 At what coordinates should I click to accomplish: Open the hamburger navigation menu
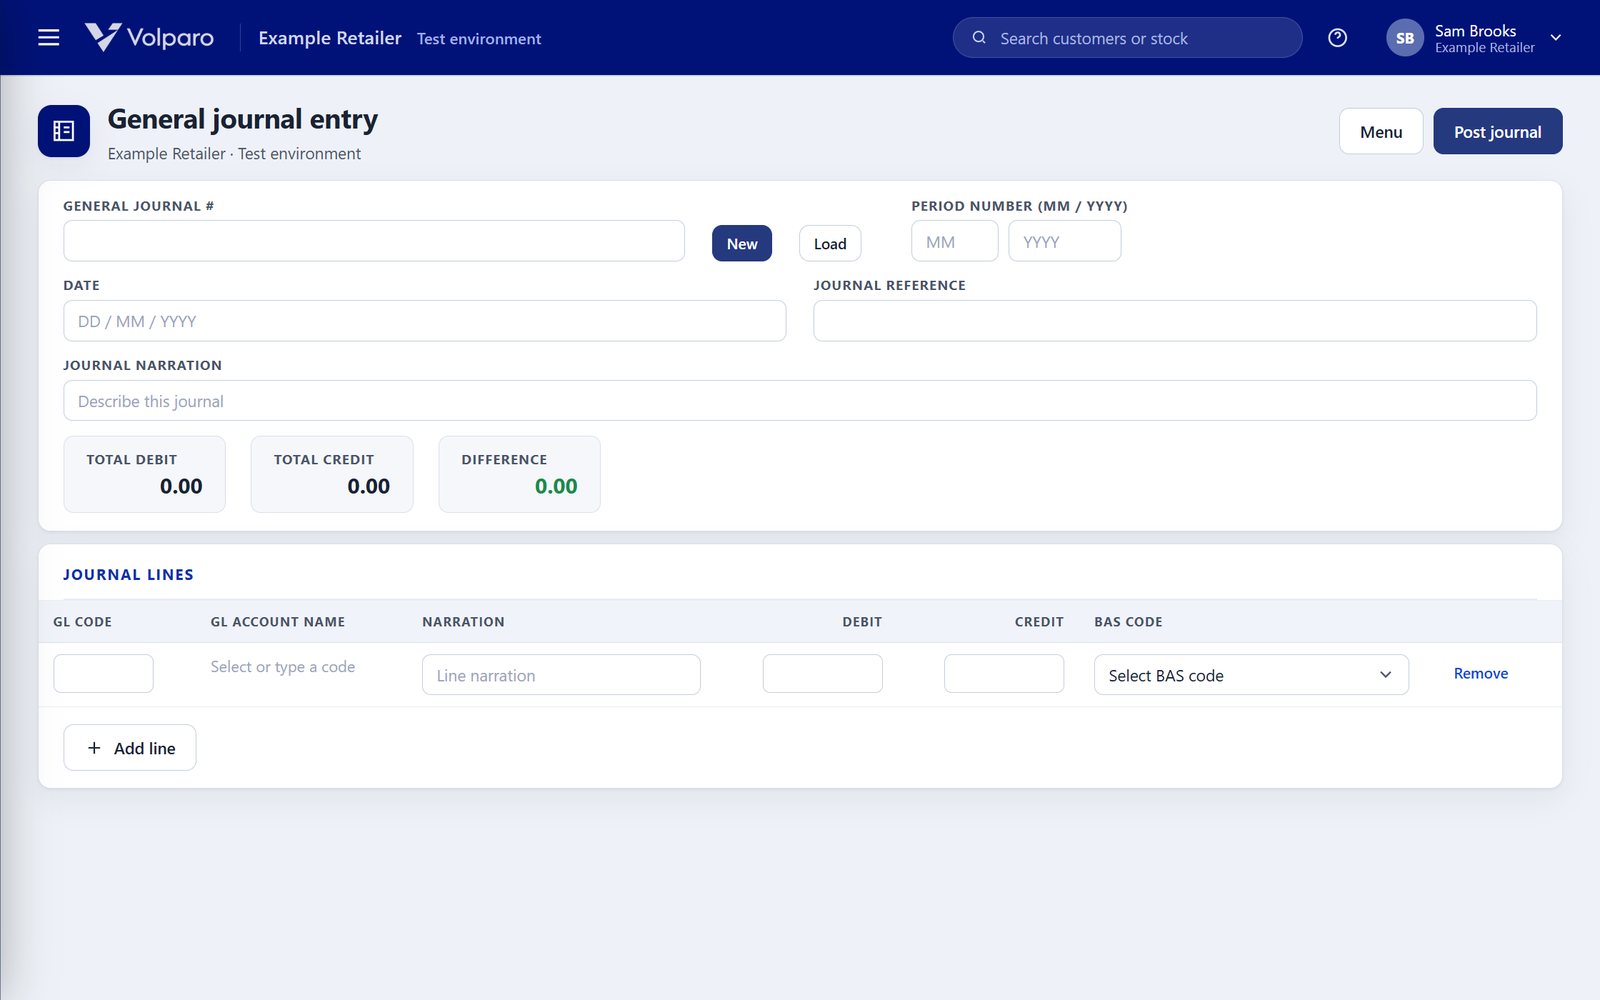point(48,38)
